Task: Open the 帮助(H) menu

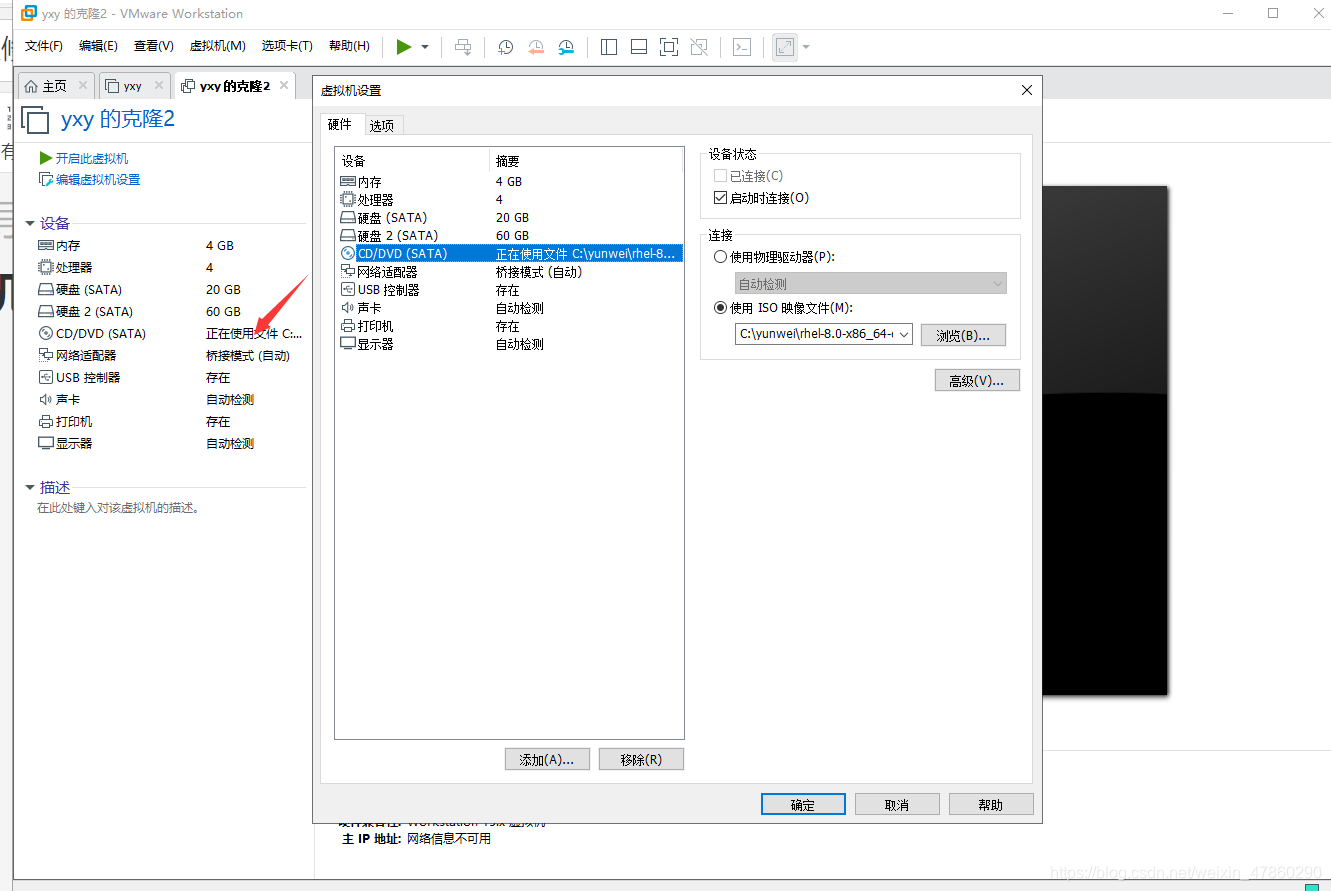Action: tap(349, 46)
